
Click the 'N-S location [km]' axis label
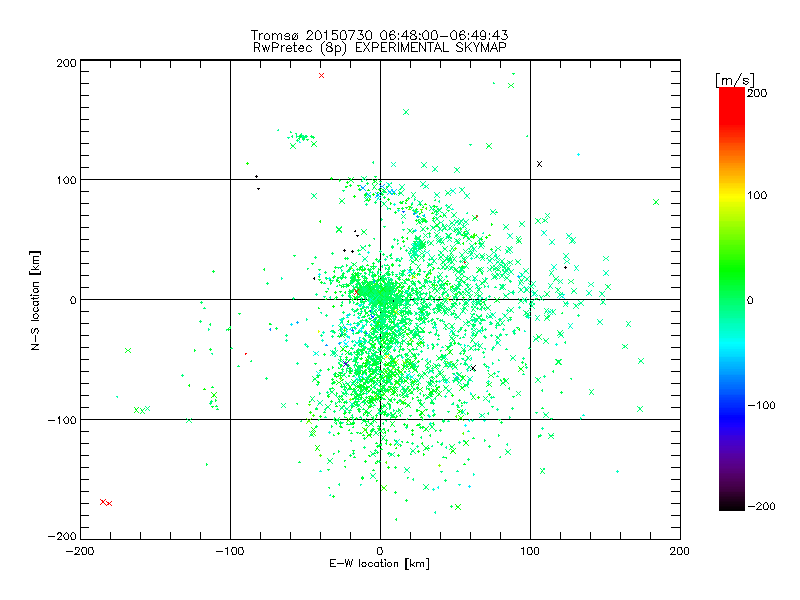tap(35, 300)
